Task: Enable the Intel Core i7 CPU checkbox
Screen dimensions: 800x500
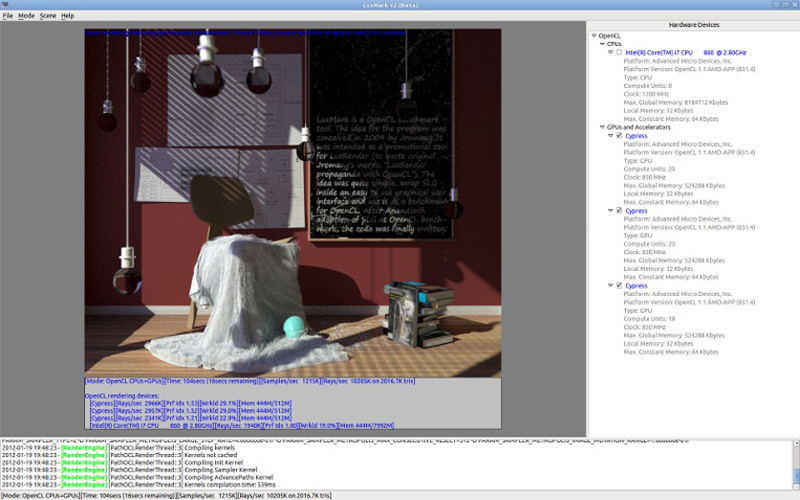Action: (619, 52)
